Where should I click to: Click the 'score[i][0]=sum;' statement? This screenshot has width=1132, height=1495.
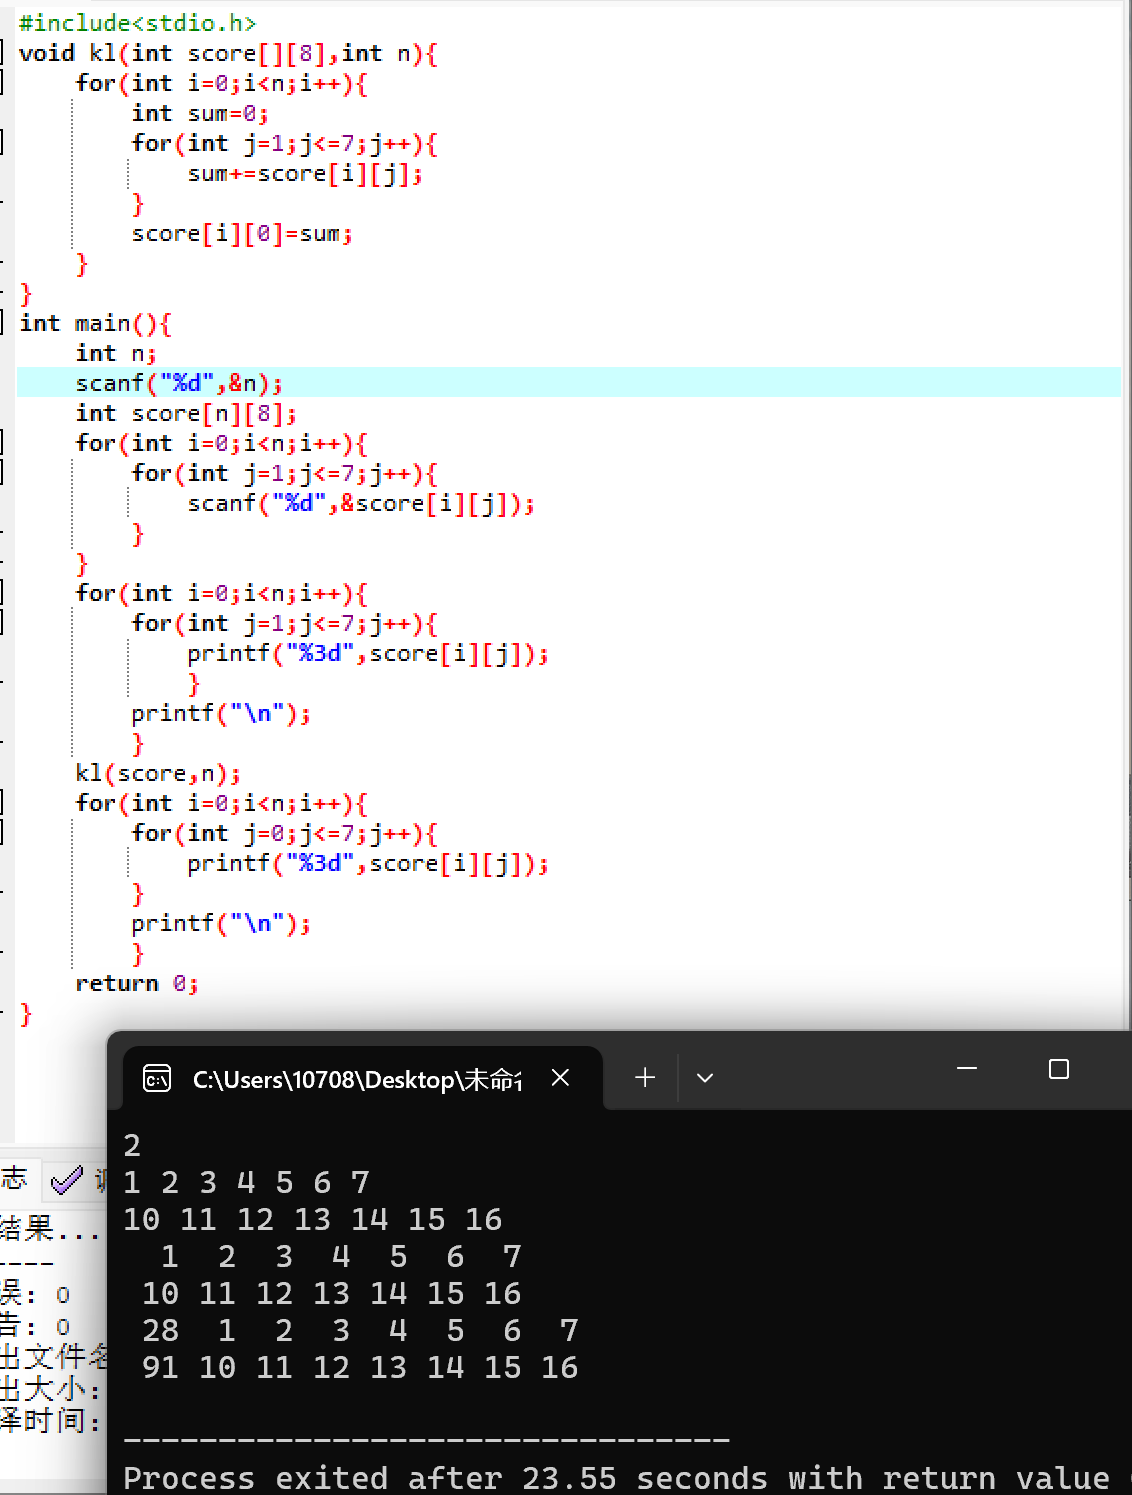(x=242, y=233)
